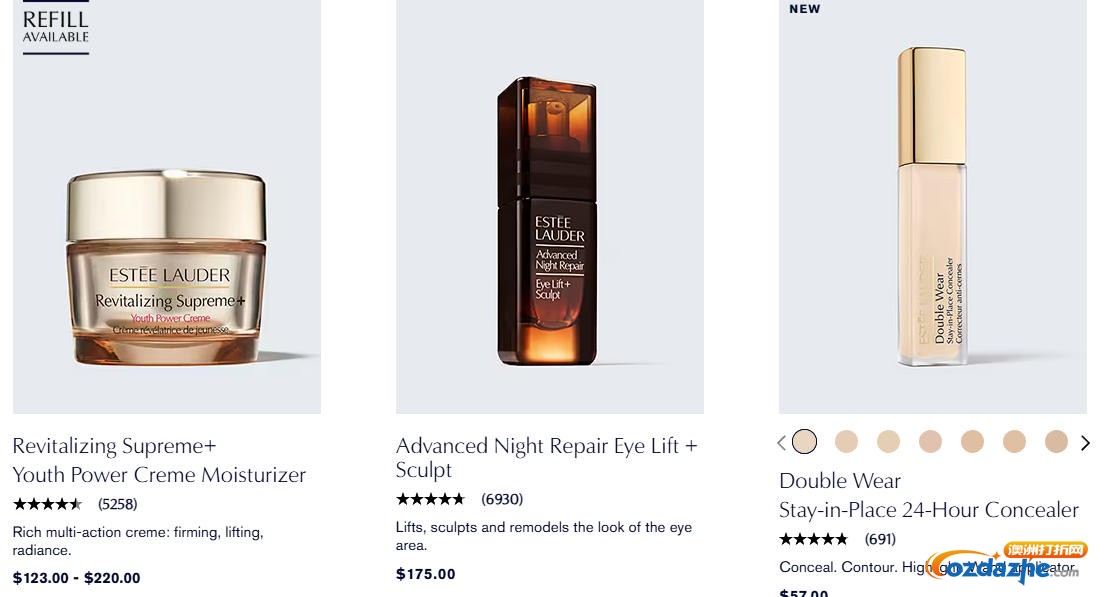The height and width of the screenshot is (597, 1110).
Task: Choose the fourth concealer shade swatch
Action: (930, 441)
